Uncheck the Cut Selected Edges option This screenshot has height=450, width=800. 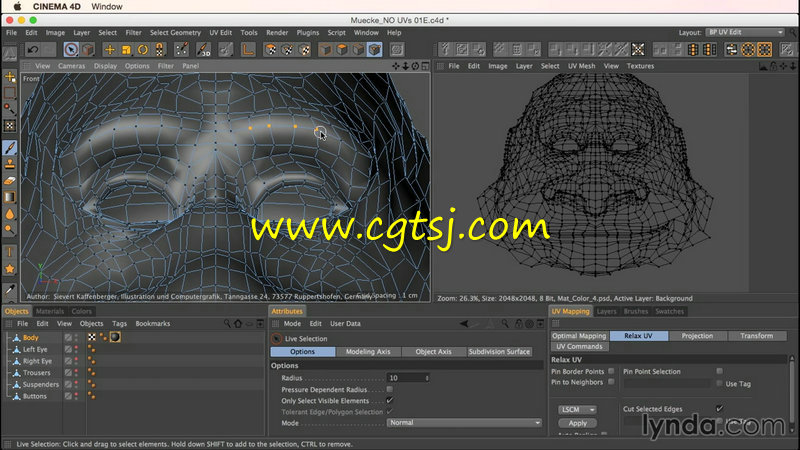(719, 408)
